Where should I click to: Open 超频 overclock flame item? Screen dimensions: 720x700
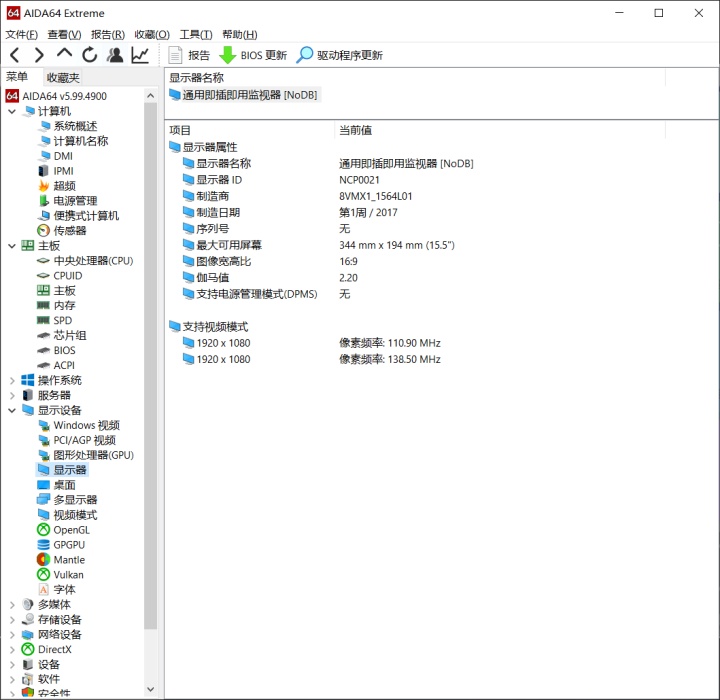[x=56, y=186]
